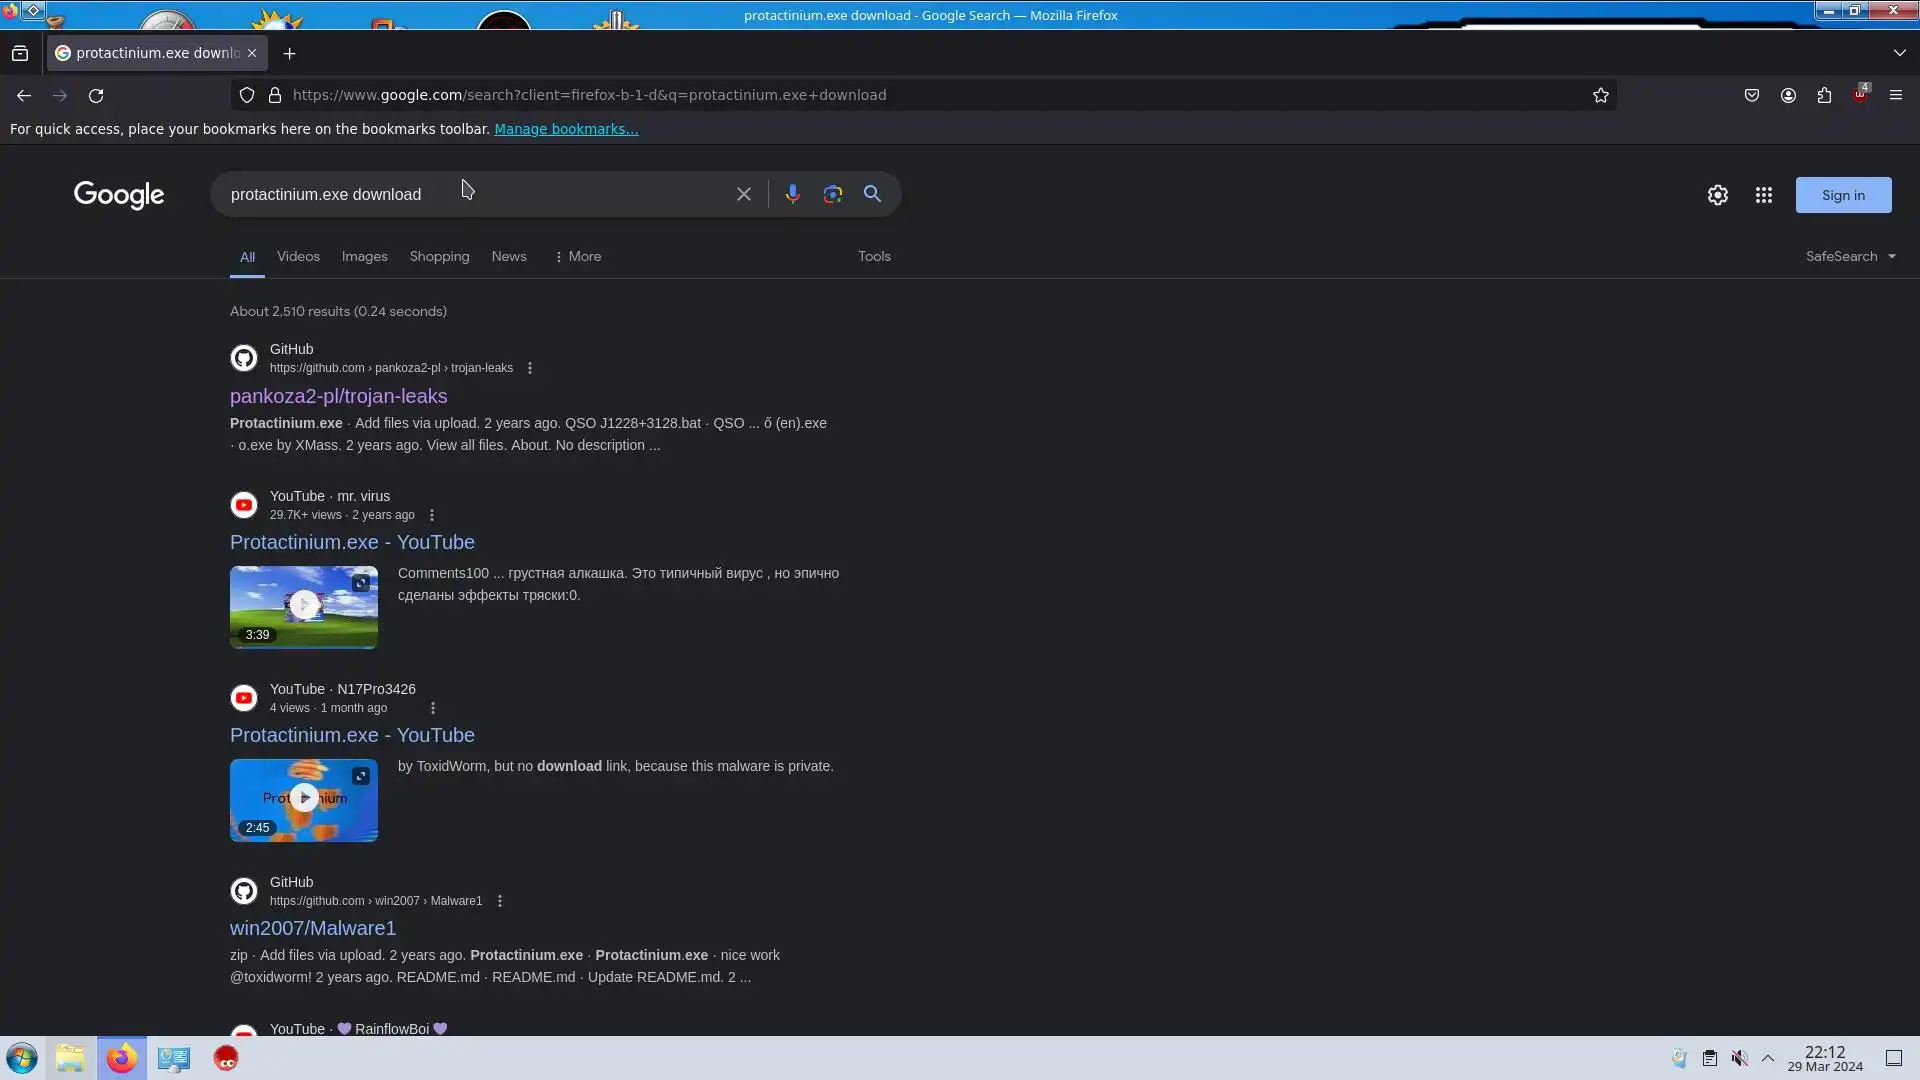The width and height of the screenshot is (1920, 1080).
Task: Open the list all tabs chevron
Action: (x=1899, y=52)
